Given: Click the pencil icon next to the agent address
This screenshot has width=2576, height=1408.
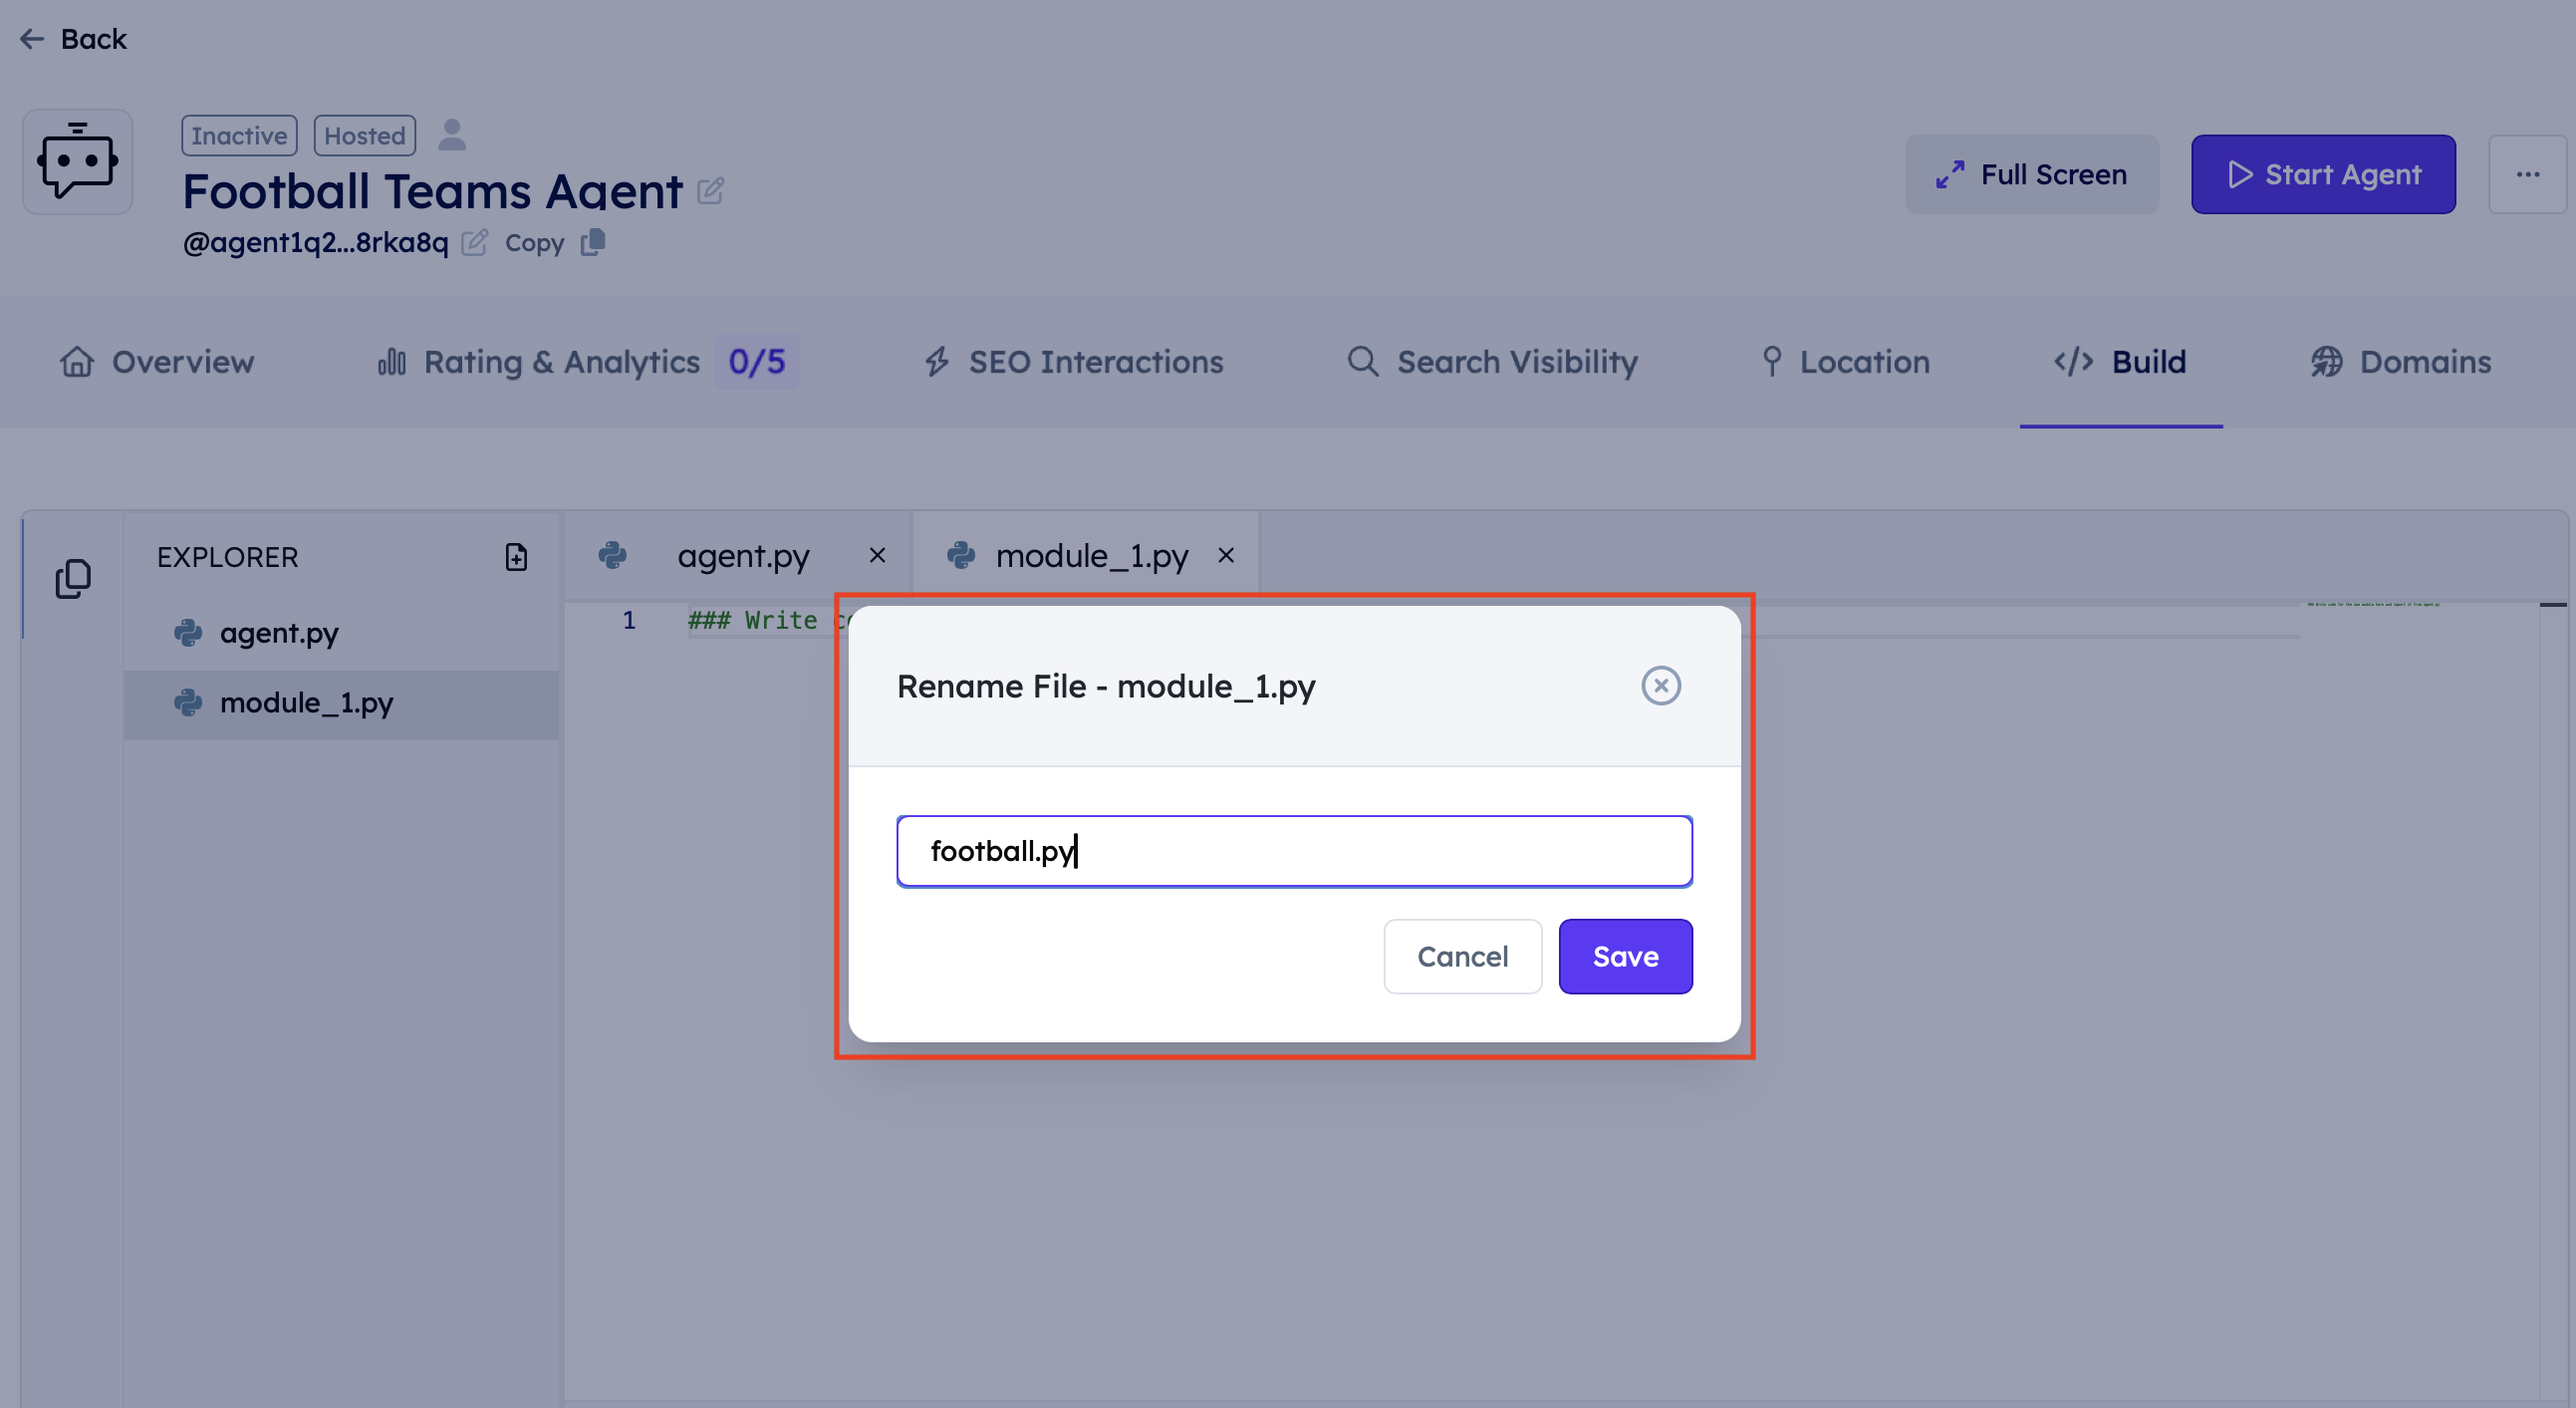Looking at the screenshot, I should coord(474,243).
